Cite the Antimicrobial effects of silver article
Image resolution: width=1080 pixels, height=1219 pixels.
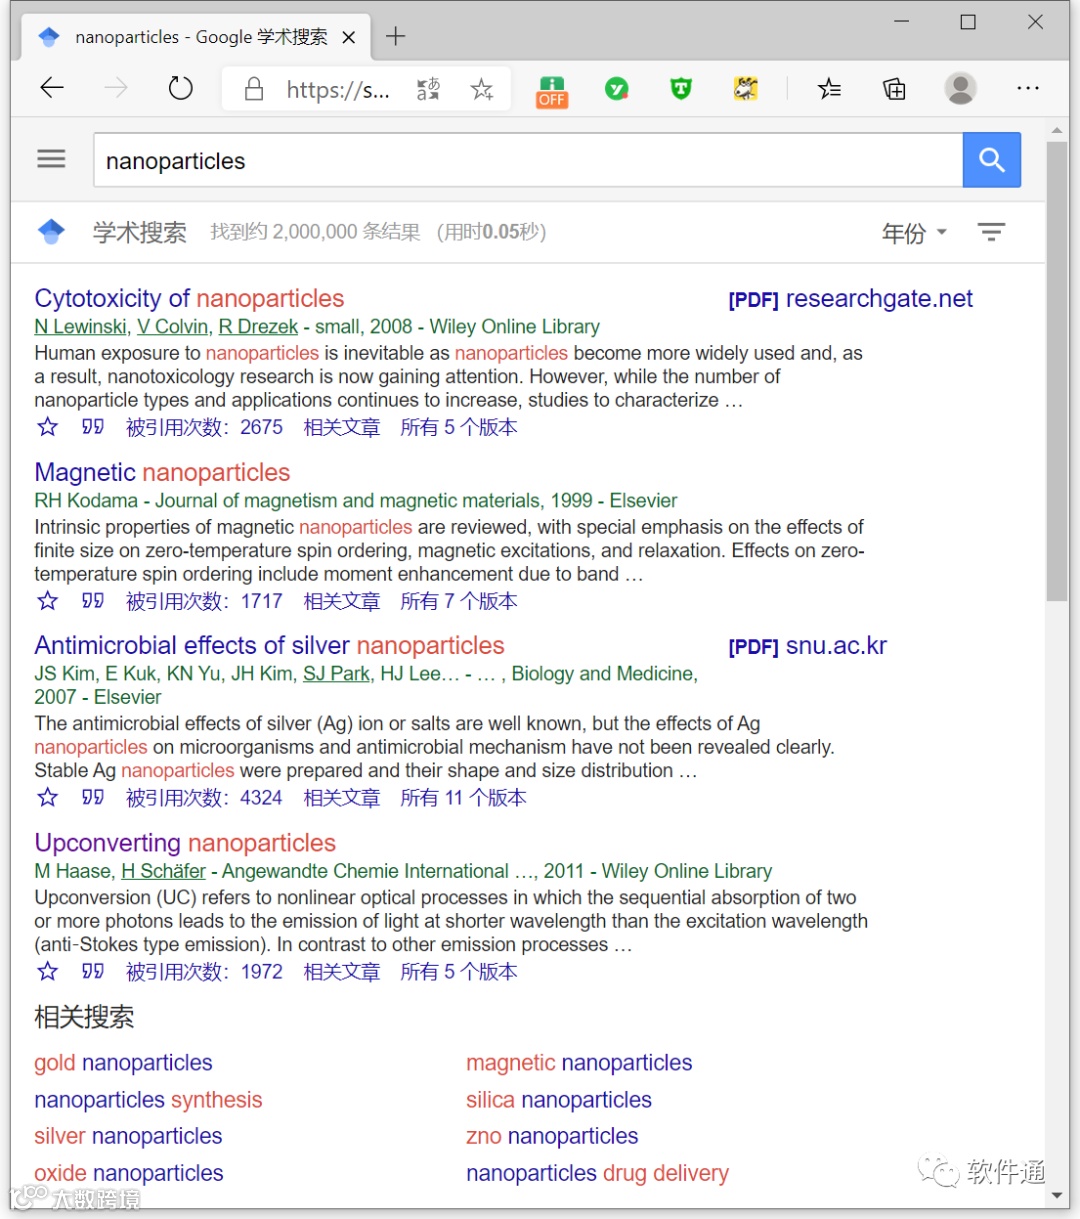[93, 798]
